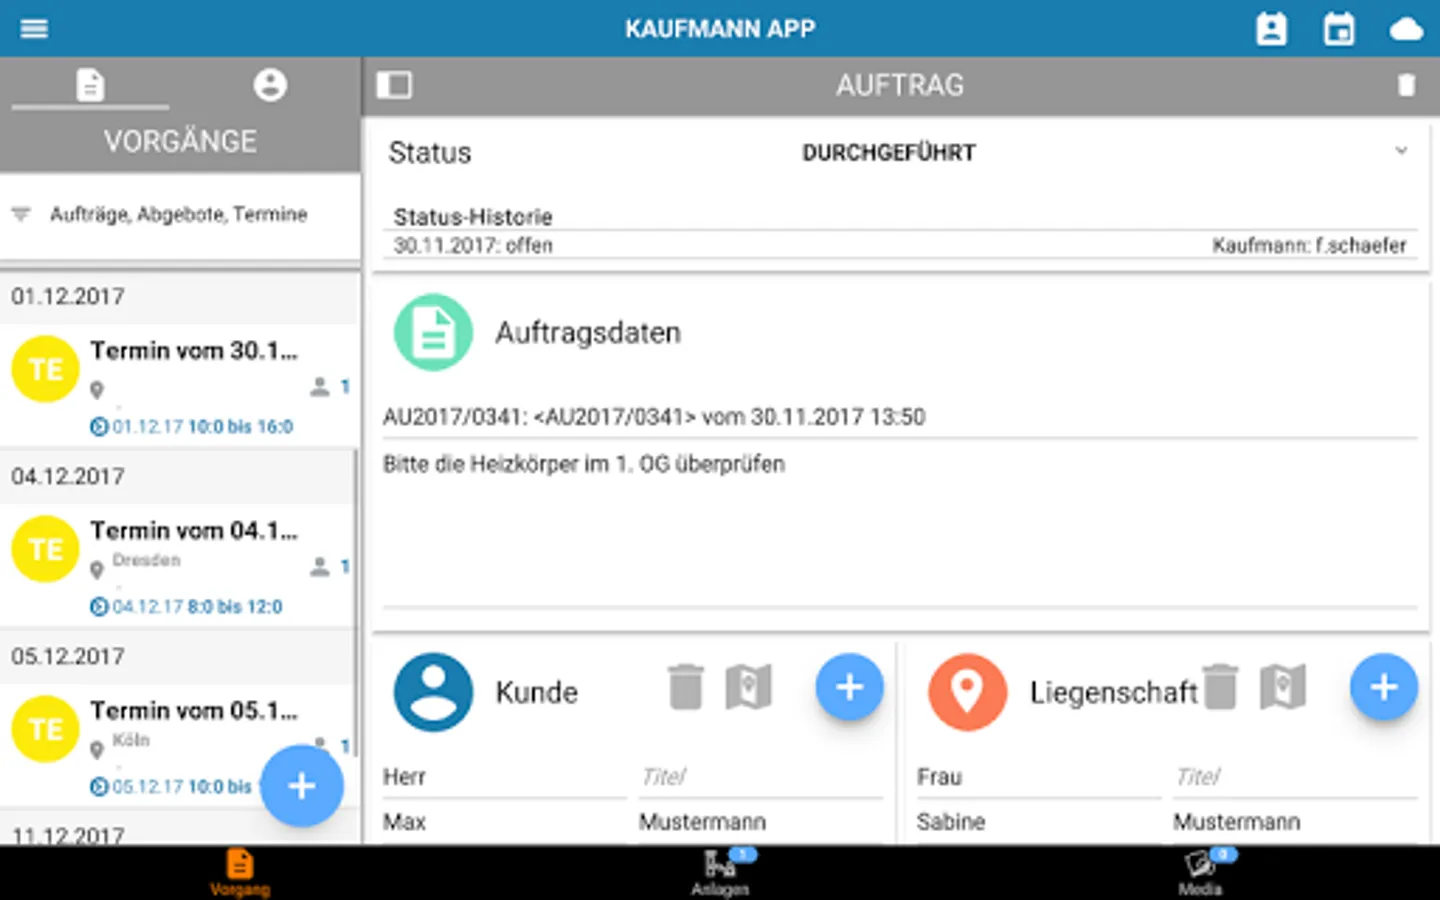Open Termin vom 30.1... entry
This screenshot has height=900, width=1440.
coord(180,385)
